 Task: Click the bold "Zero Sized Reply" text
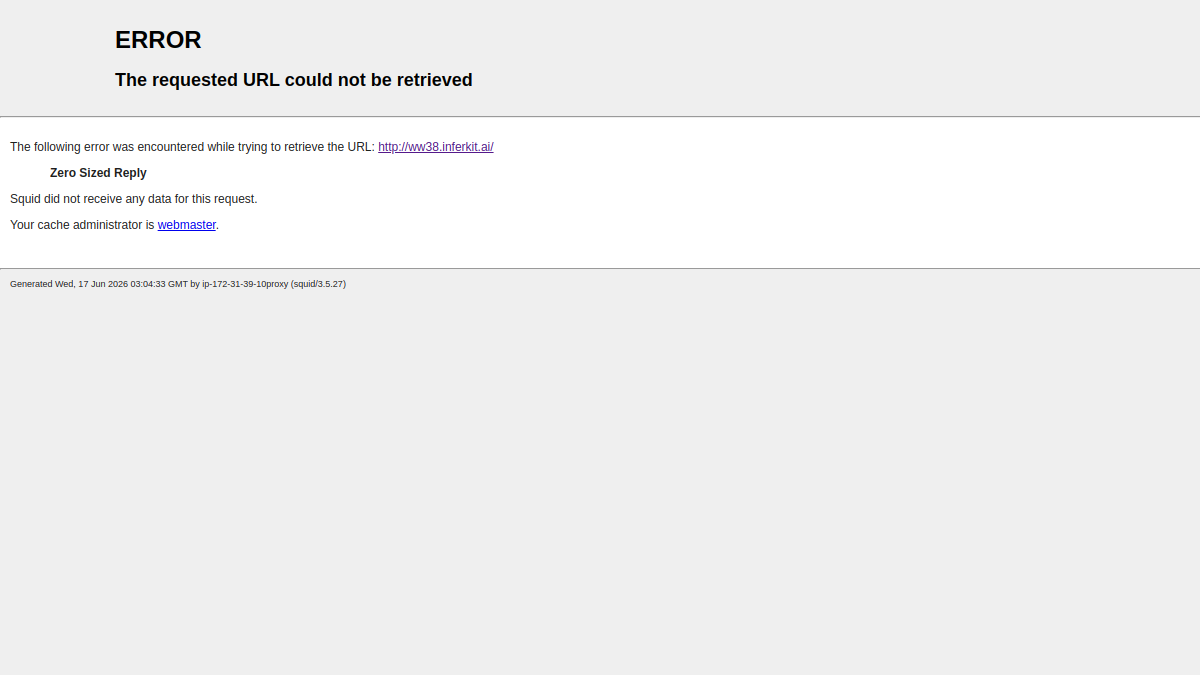[98, 173]
